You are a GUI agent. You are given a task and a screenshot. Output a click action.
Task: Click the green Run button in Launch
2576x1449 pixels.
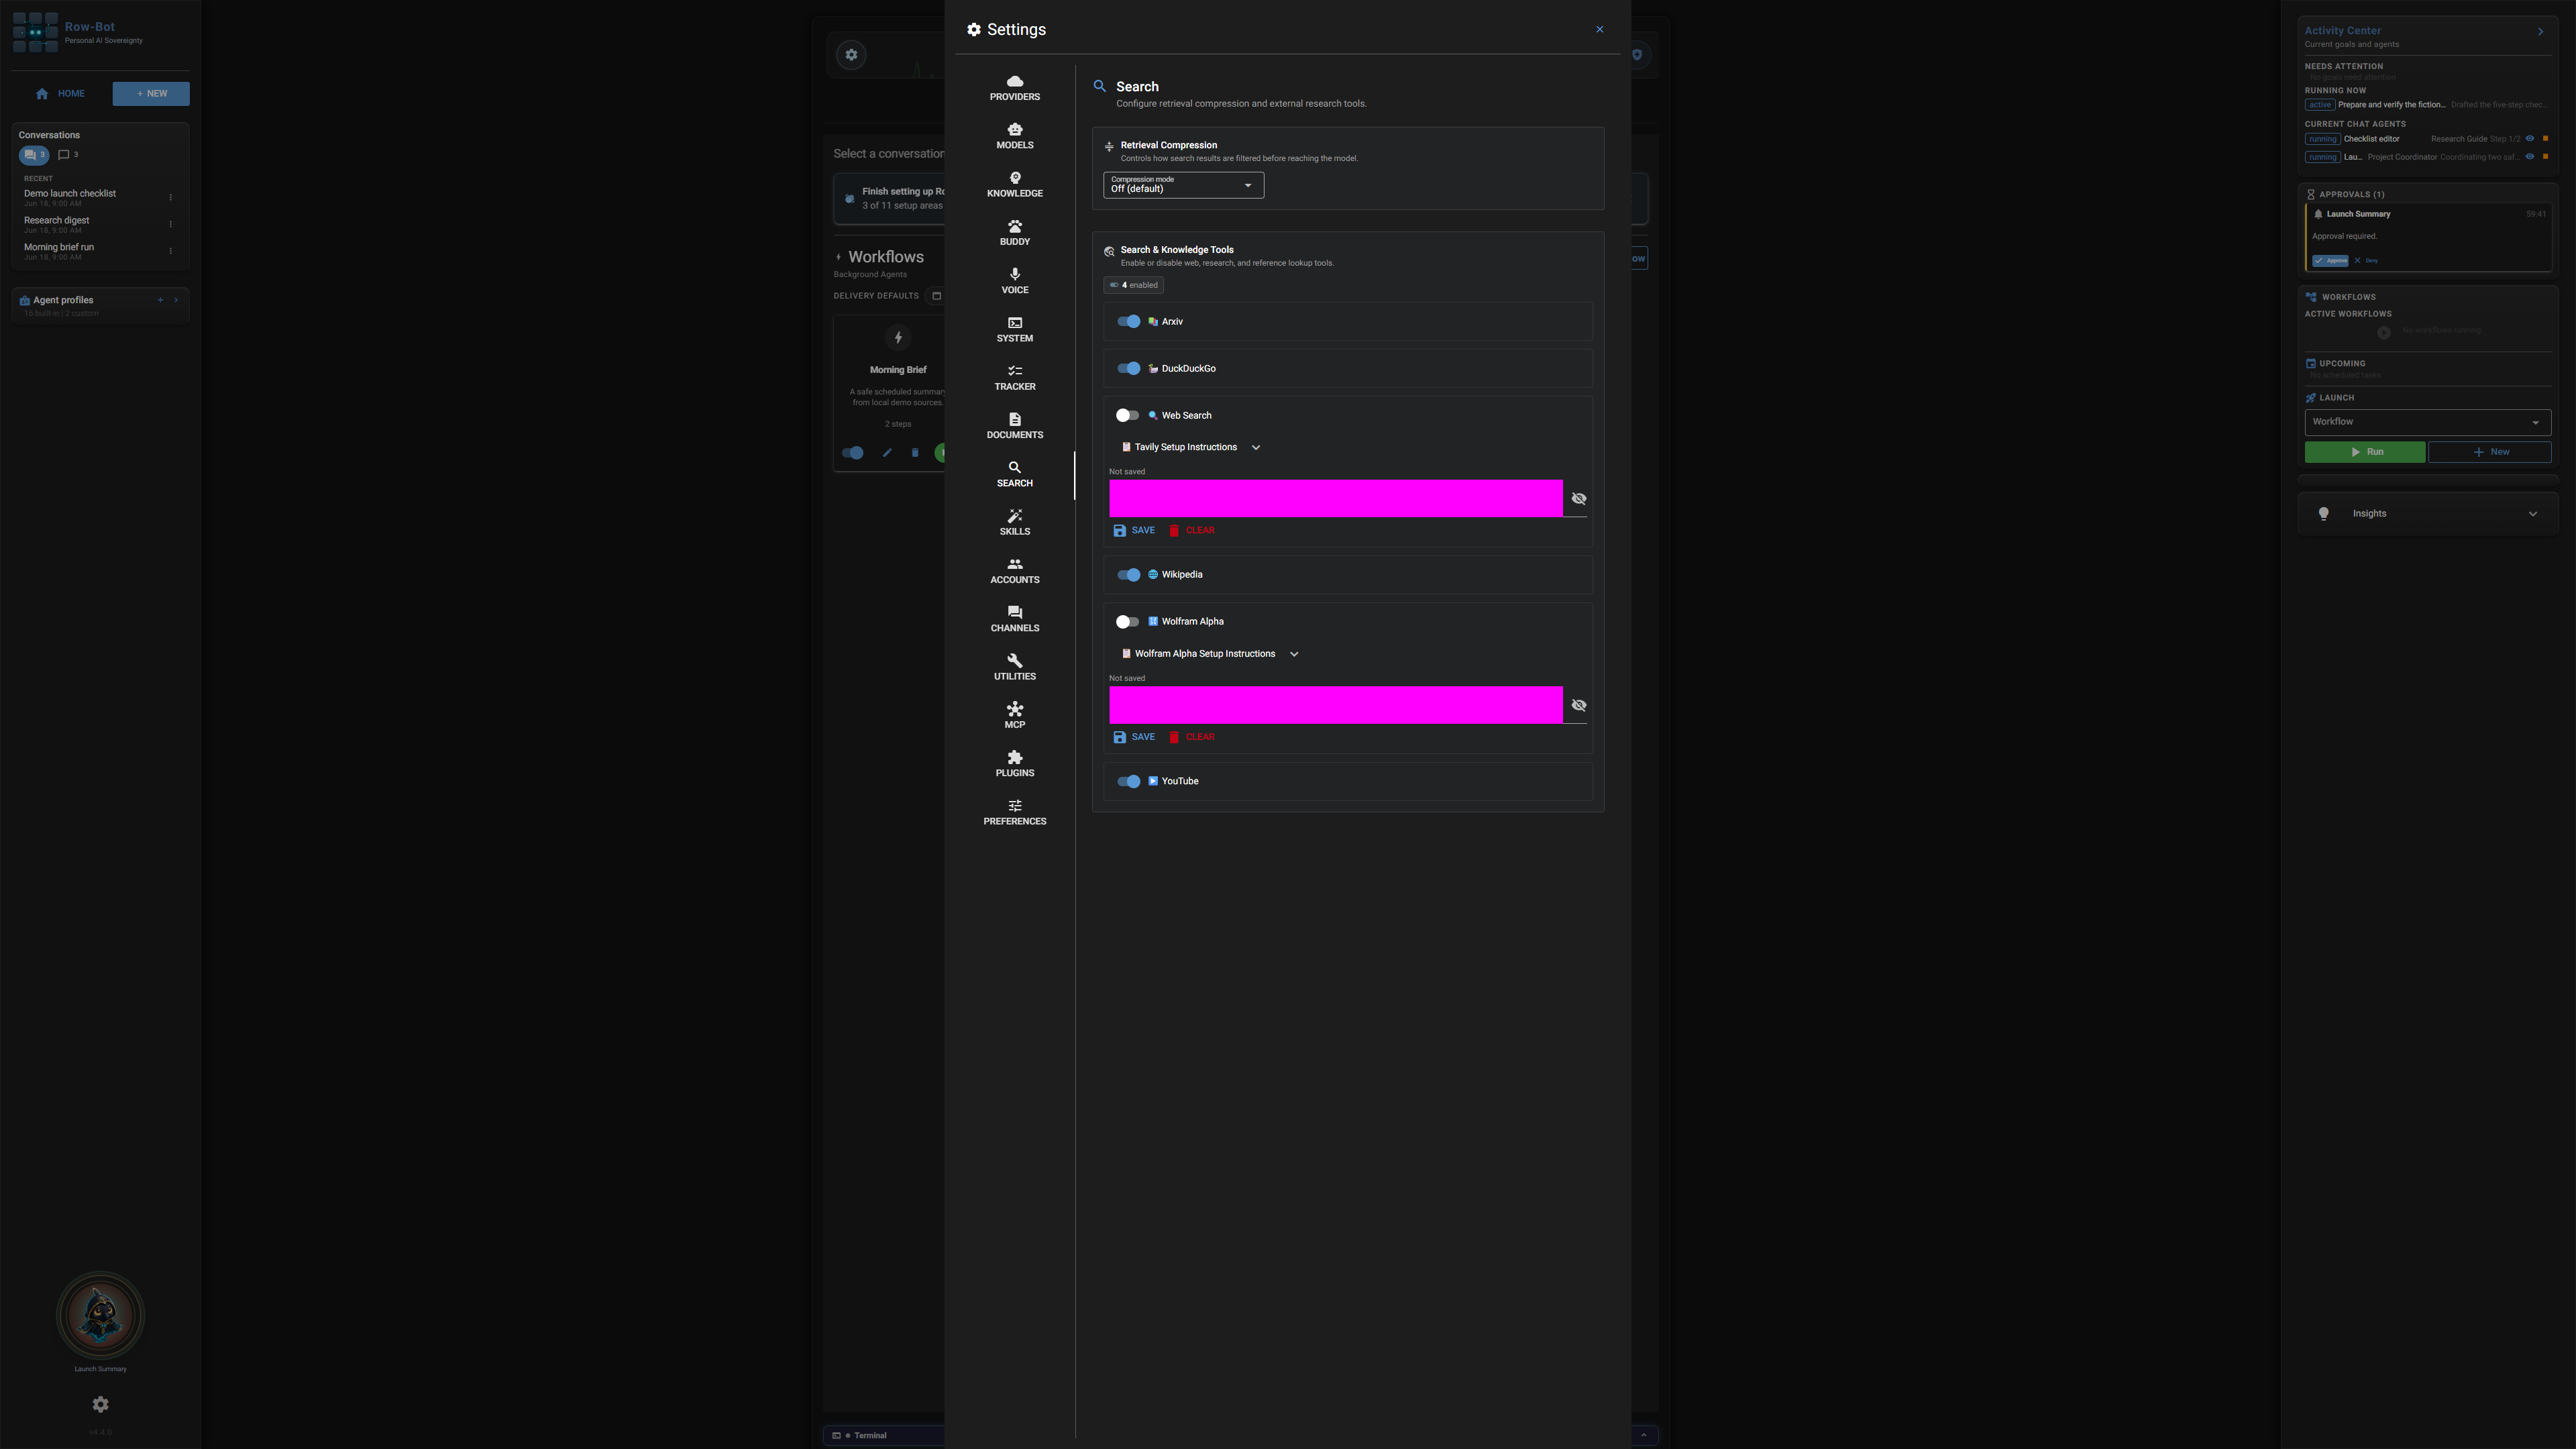tap(2364, 452)
